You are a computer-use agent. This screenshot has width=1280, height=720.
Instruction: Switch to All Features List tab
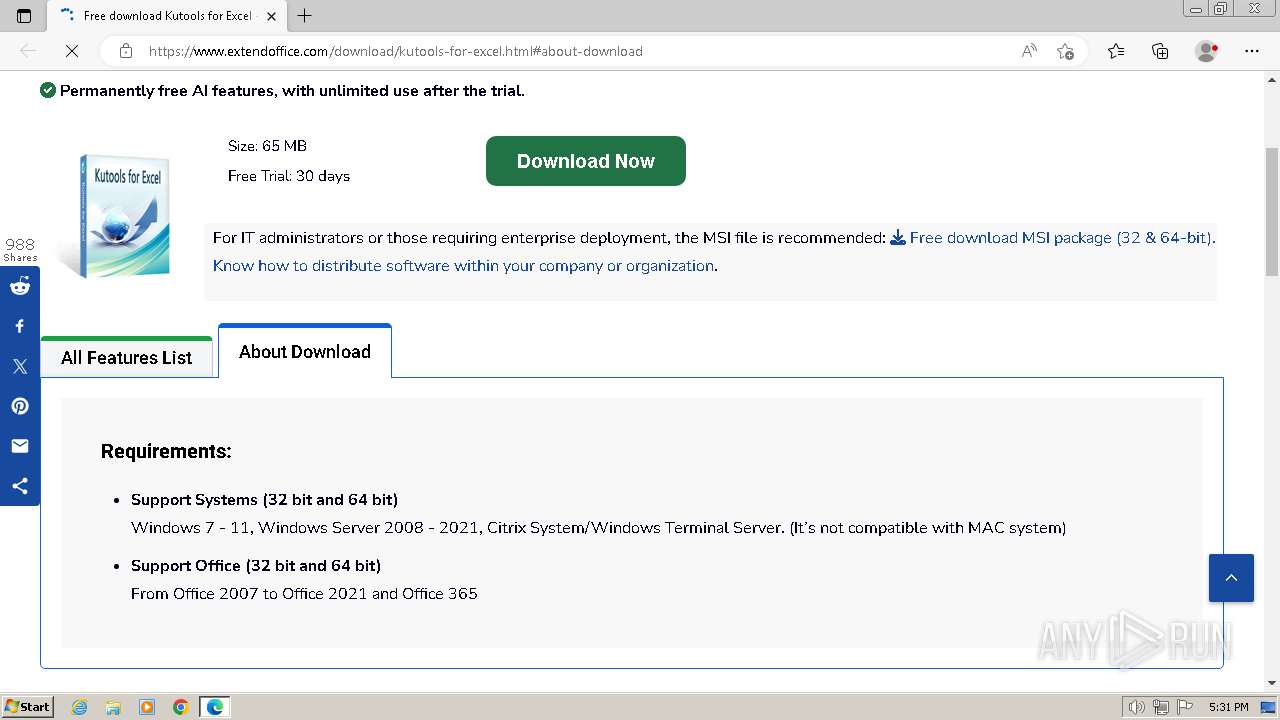[127, 357]
